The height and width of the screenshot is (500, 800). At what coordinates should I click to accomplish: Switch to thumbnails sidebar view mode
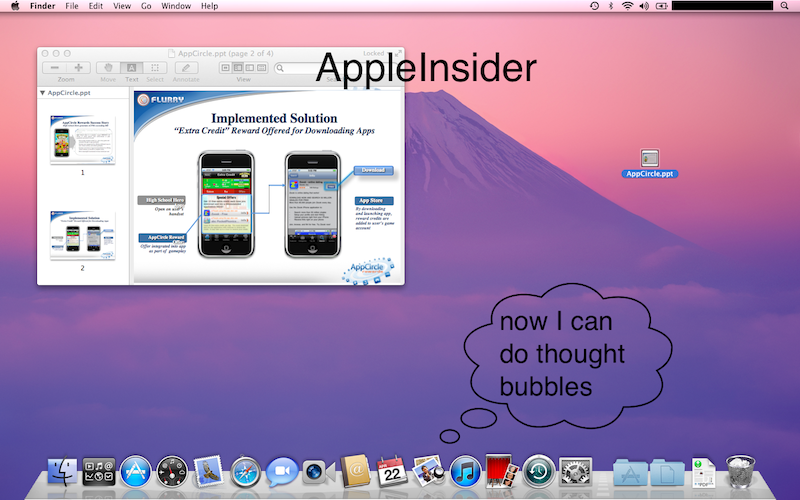pyautogui.click(x=238, y=68)
